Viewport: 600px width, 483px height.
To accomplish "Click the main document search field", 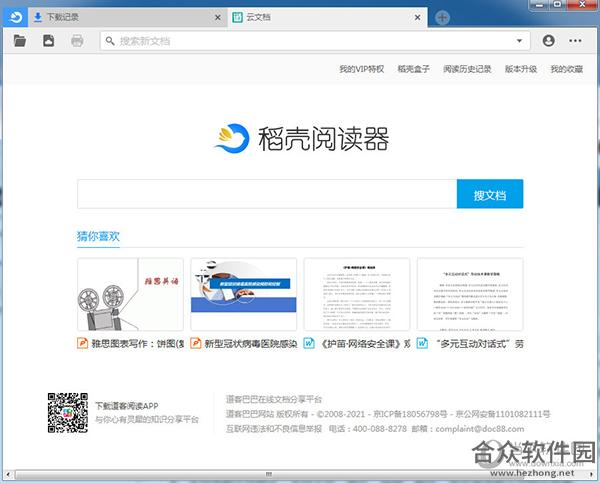I will click(x=267, y=194).
